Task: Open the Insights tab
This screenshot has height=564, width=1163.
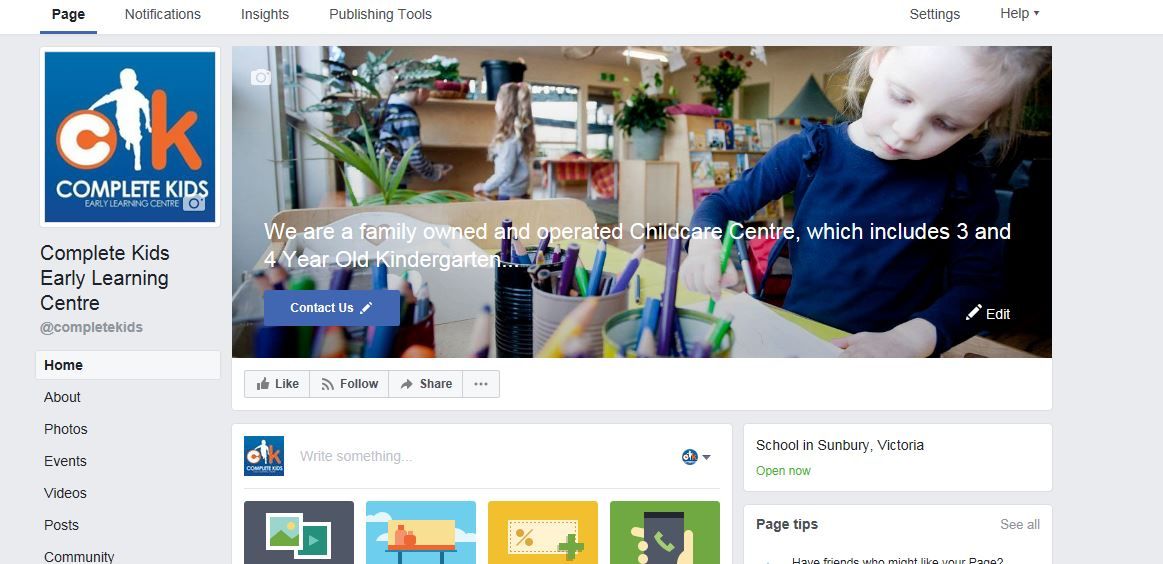Action: (265, 14)
